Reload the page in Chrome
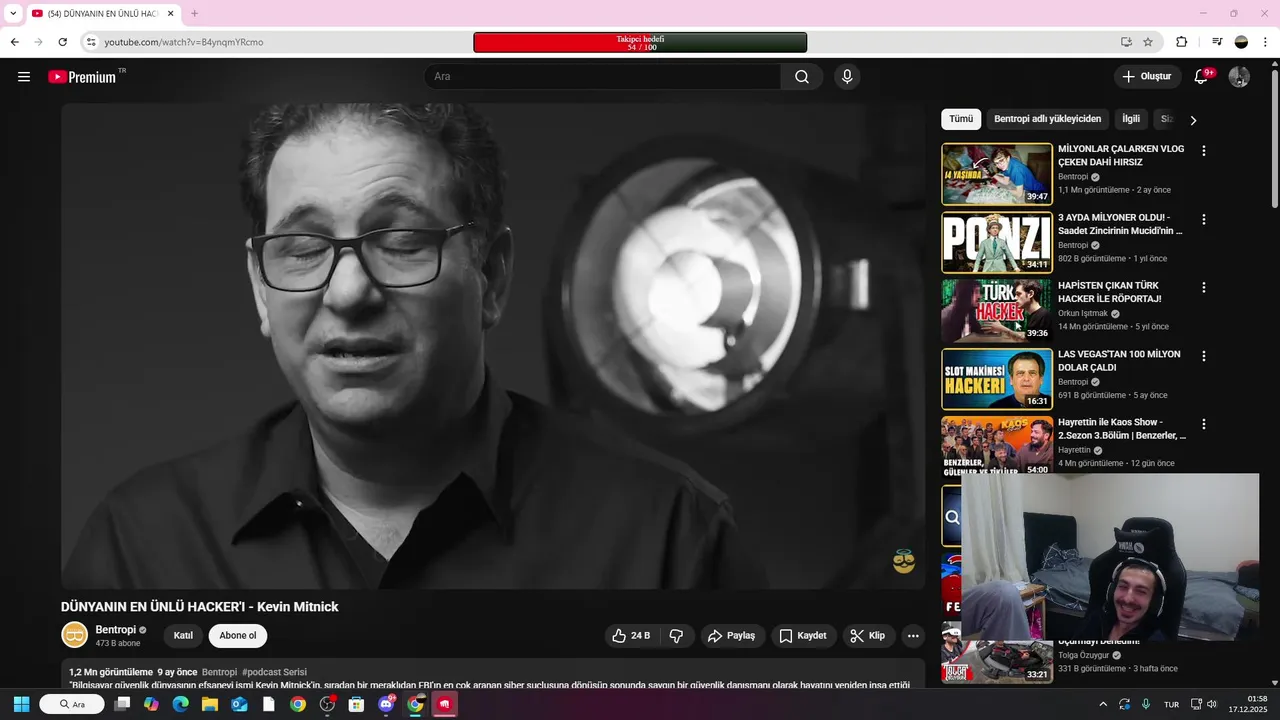 click(63, 42)
